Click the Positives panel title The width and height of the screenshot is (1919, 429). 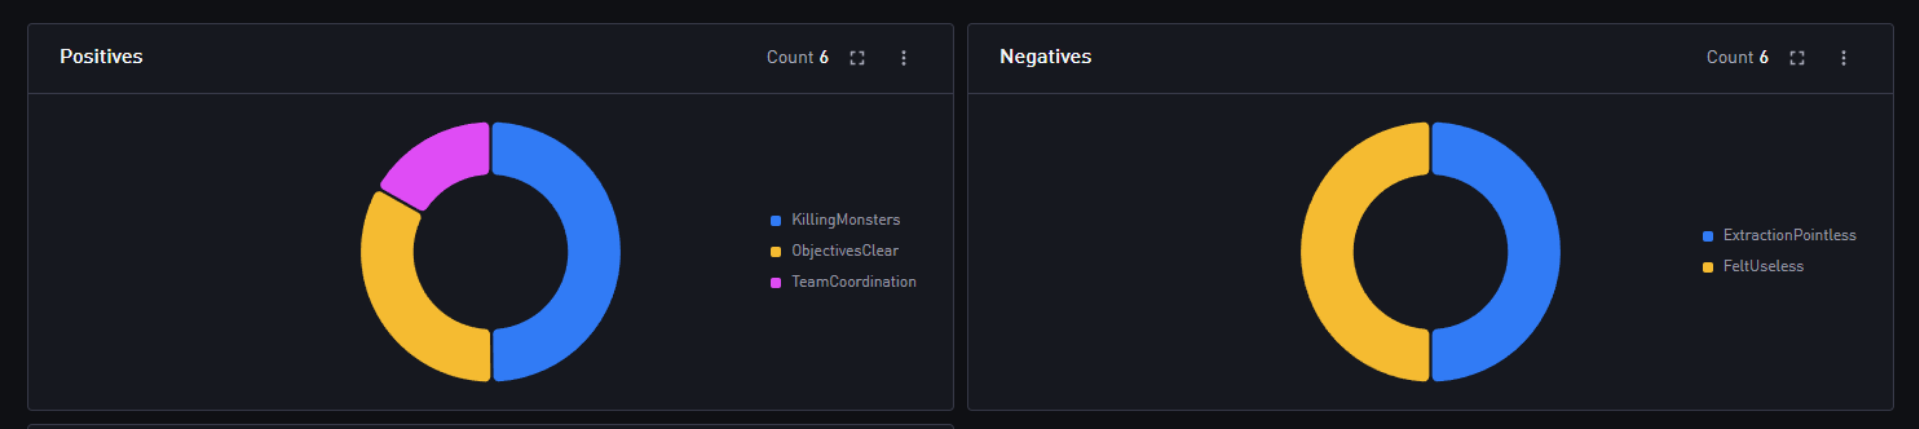[101, 57]
